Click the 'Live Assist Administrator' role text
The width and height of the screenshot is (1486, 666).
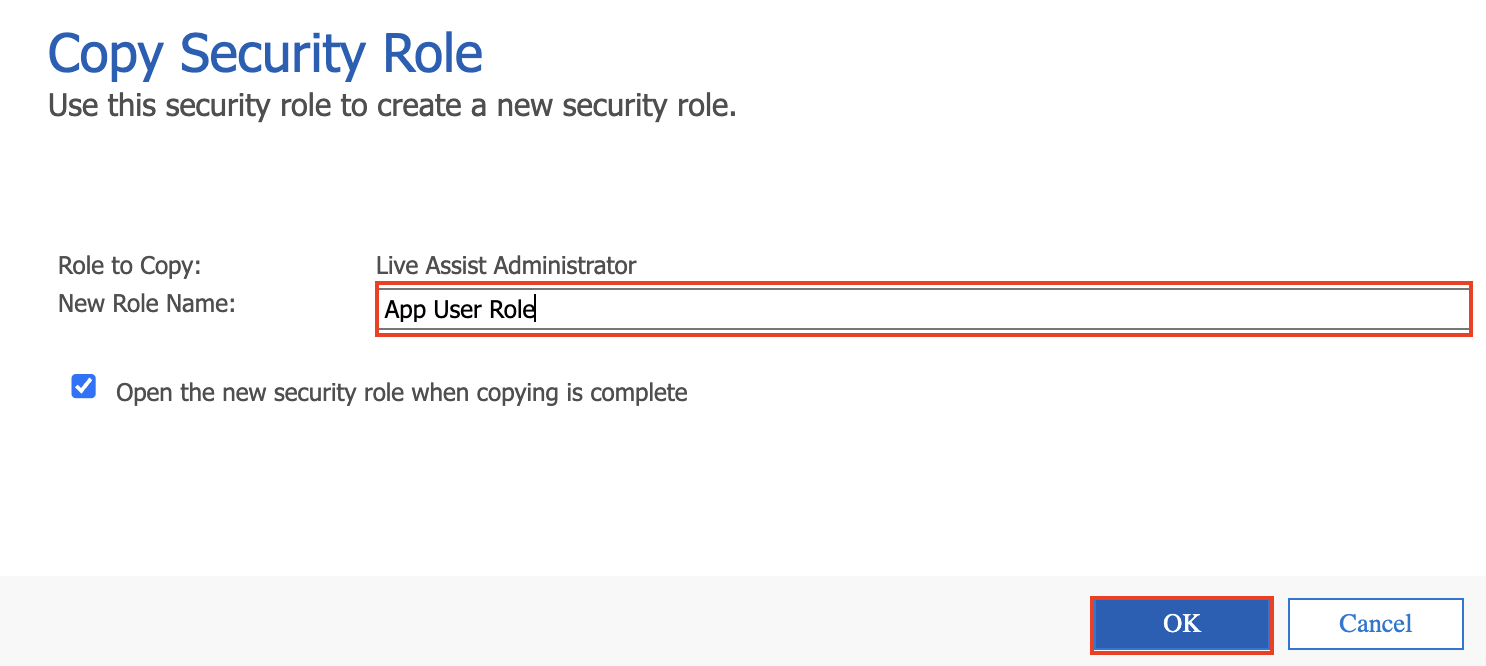click(506, 266)
